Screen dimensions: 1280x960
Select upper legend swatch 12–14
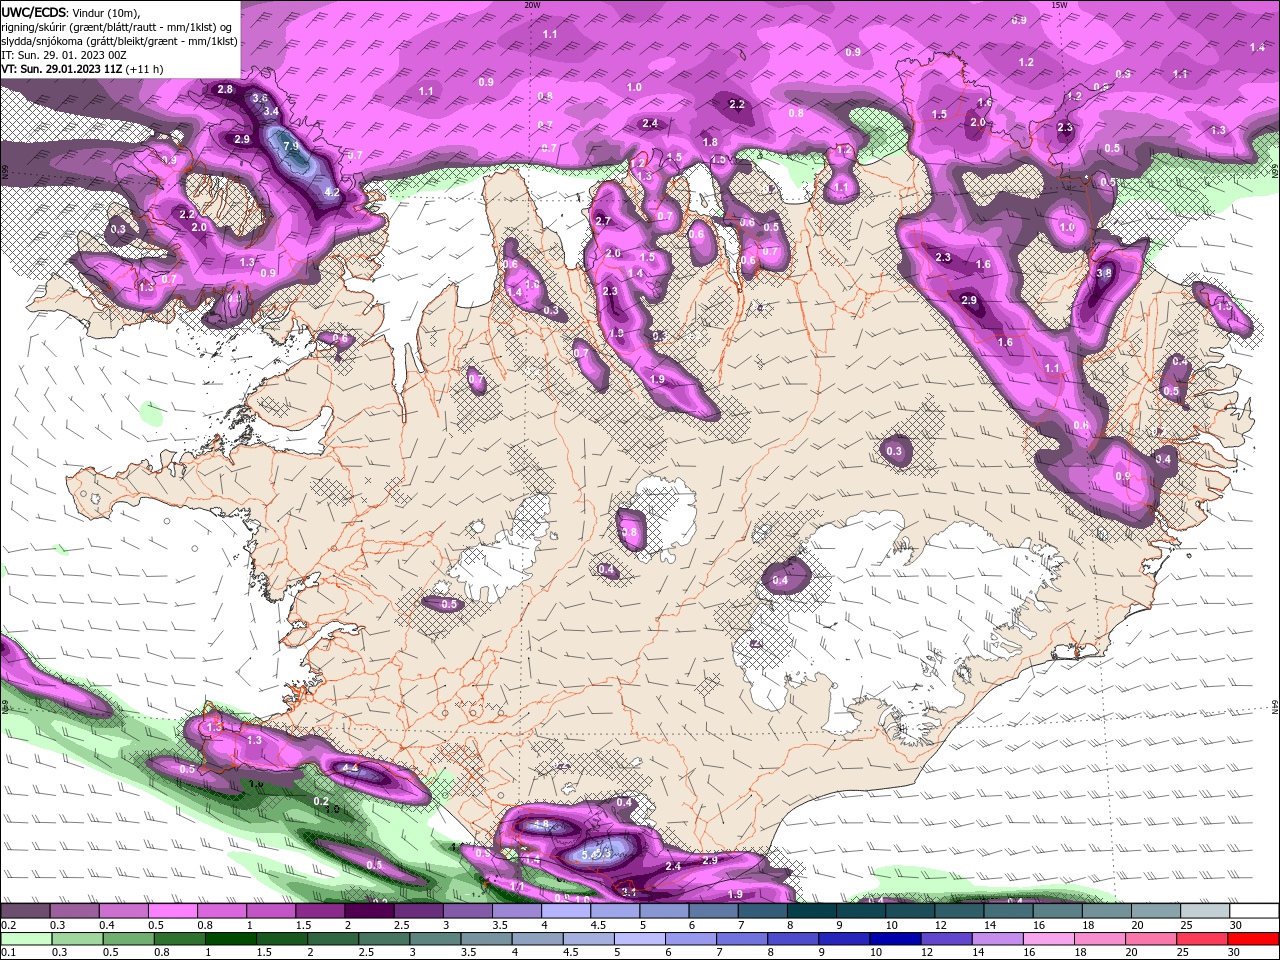click(x=960, y=911)
